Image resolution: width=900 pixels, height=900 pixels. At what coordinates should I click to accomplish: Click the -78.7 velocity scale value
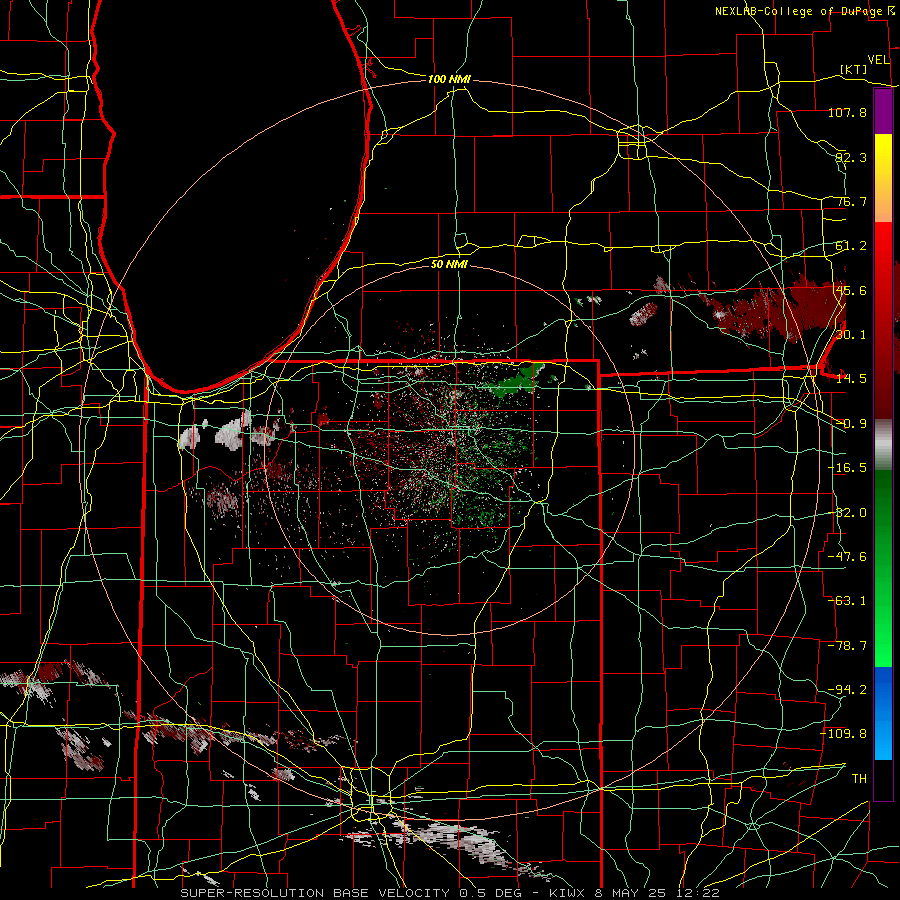click(847, 646)
